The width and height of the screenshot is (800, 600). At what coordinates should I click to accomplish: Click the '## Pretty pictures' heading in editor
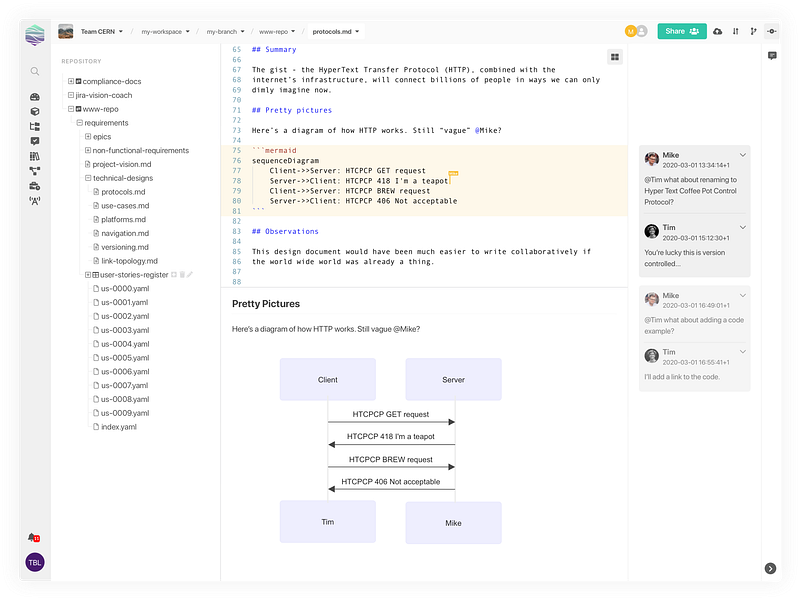tap(292, 110)
